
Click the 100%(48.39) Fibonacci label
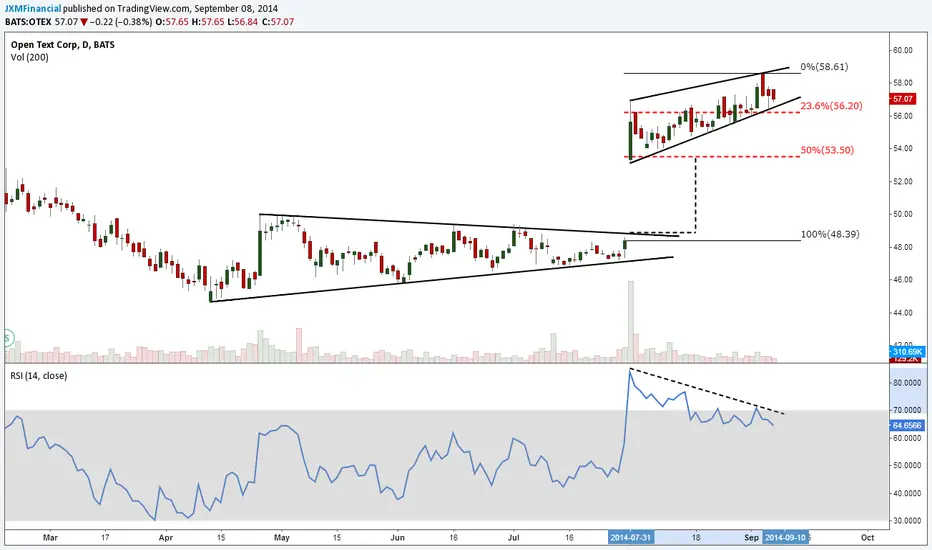[x=830, y=234]
